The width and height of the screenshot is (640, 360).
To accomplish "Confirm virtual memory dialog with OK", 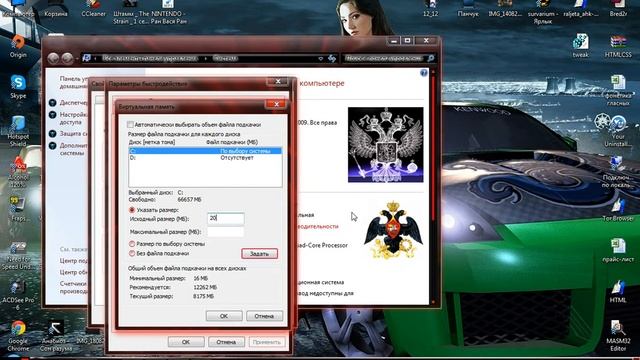I will 224,316.
